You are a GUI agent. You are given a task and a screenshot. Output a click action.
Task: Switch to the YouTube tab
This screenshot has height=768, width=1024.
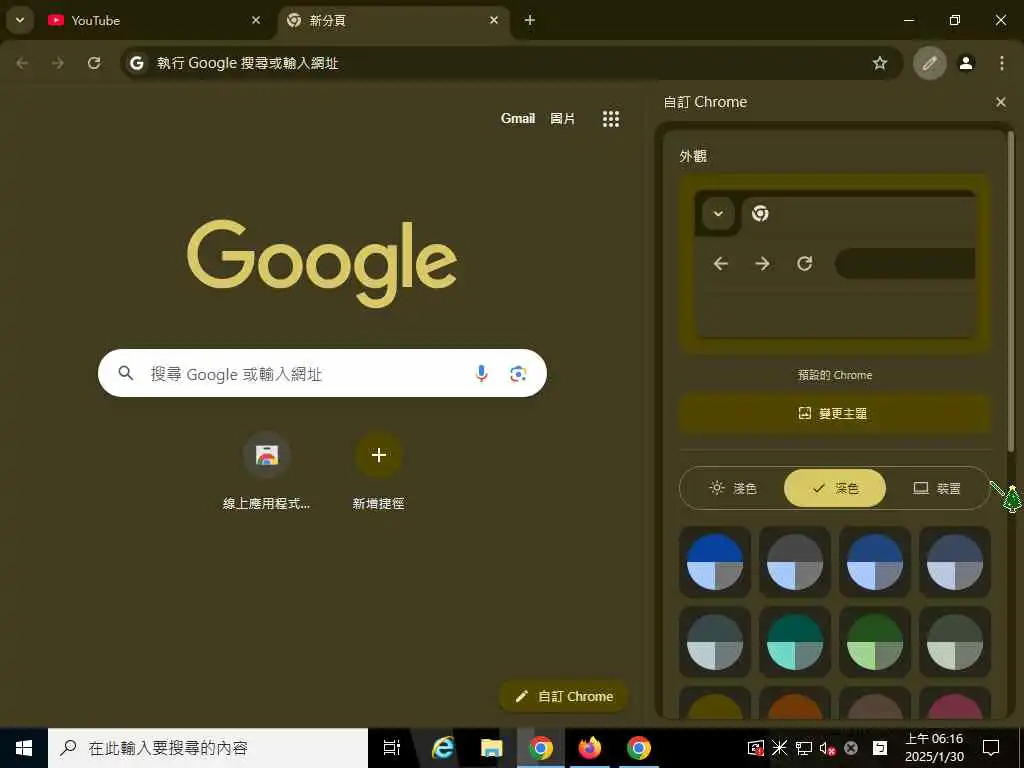pyautogui.click(x=153, y=20)
